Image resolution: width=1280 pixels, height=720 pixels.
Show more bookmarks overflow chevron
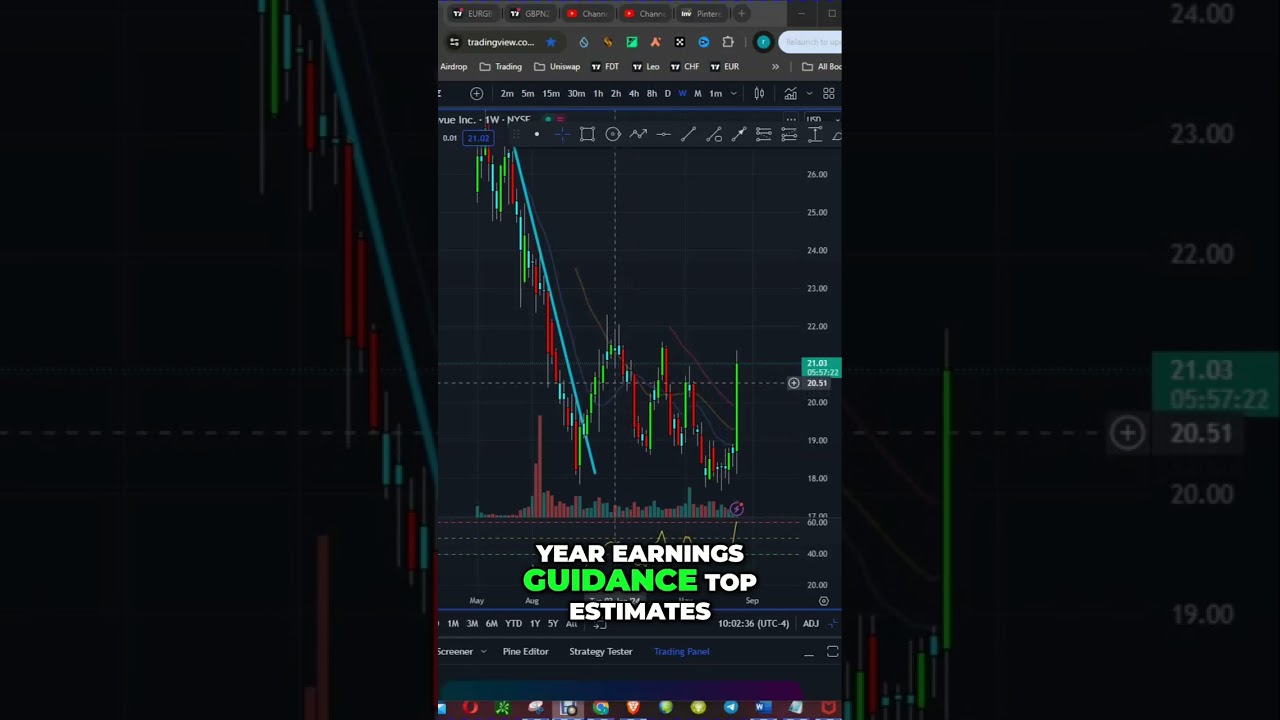775,67
